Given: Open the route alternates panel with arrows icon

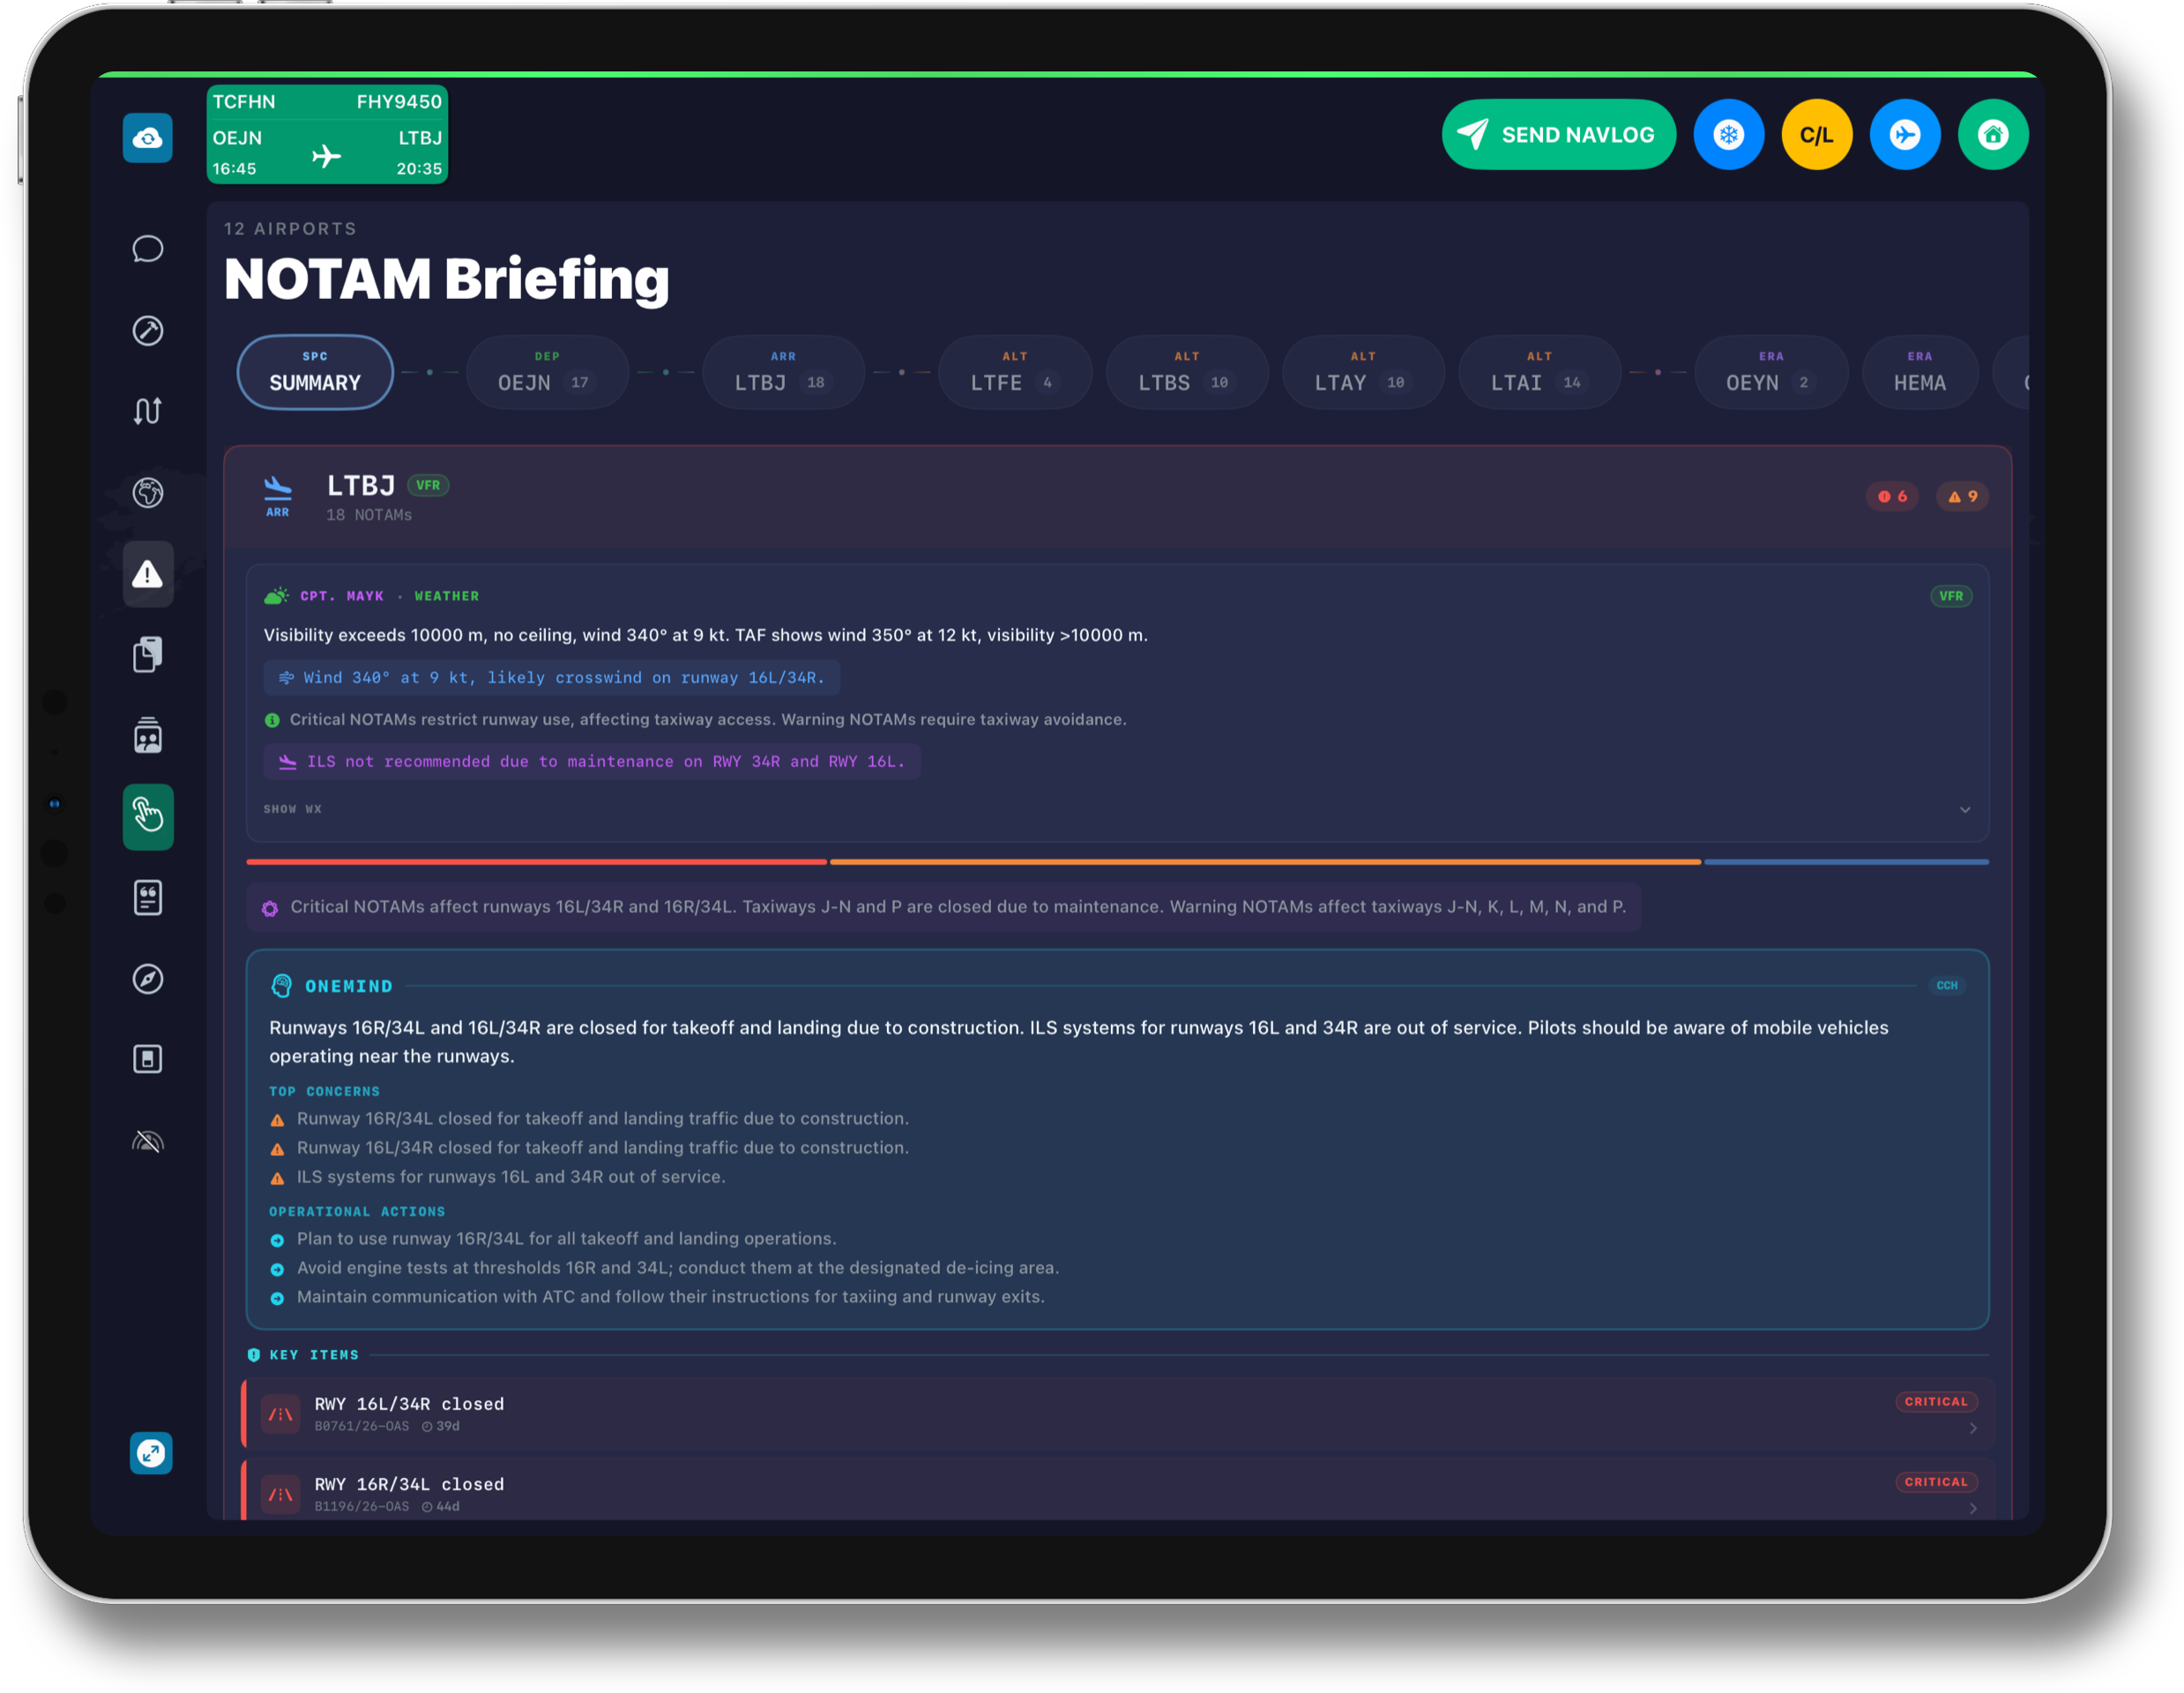Looking at the screenshot, I should (x=148, y=411).
